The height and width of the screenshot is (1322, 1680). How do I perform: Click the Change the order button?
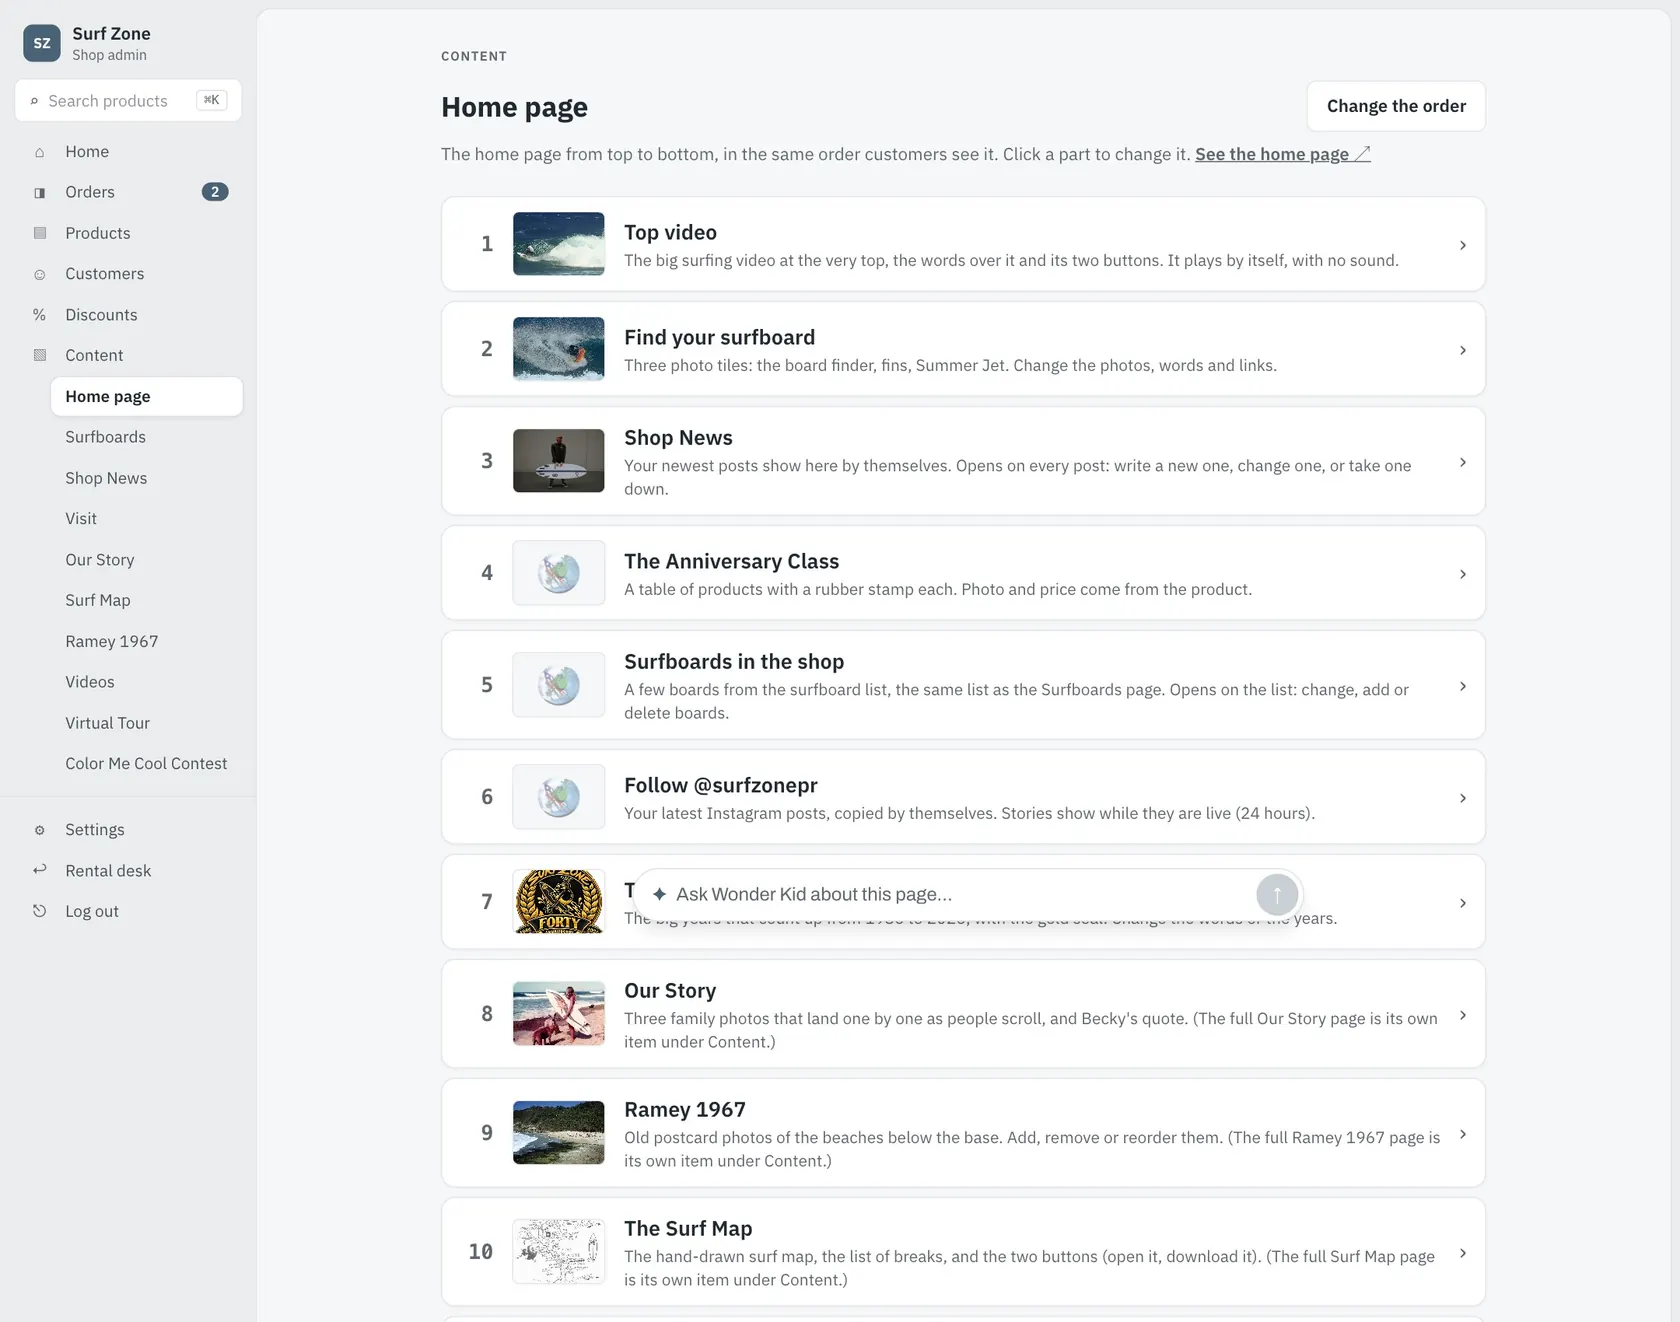[1396, 106]
